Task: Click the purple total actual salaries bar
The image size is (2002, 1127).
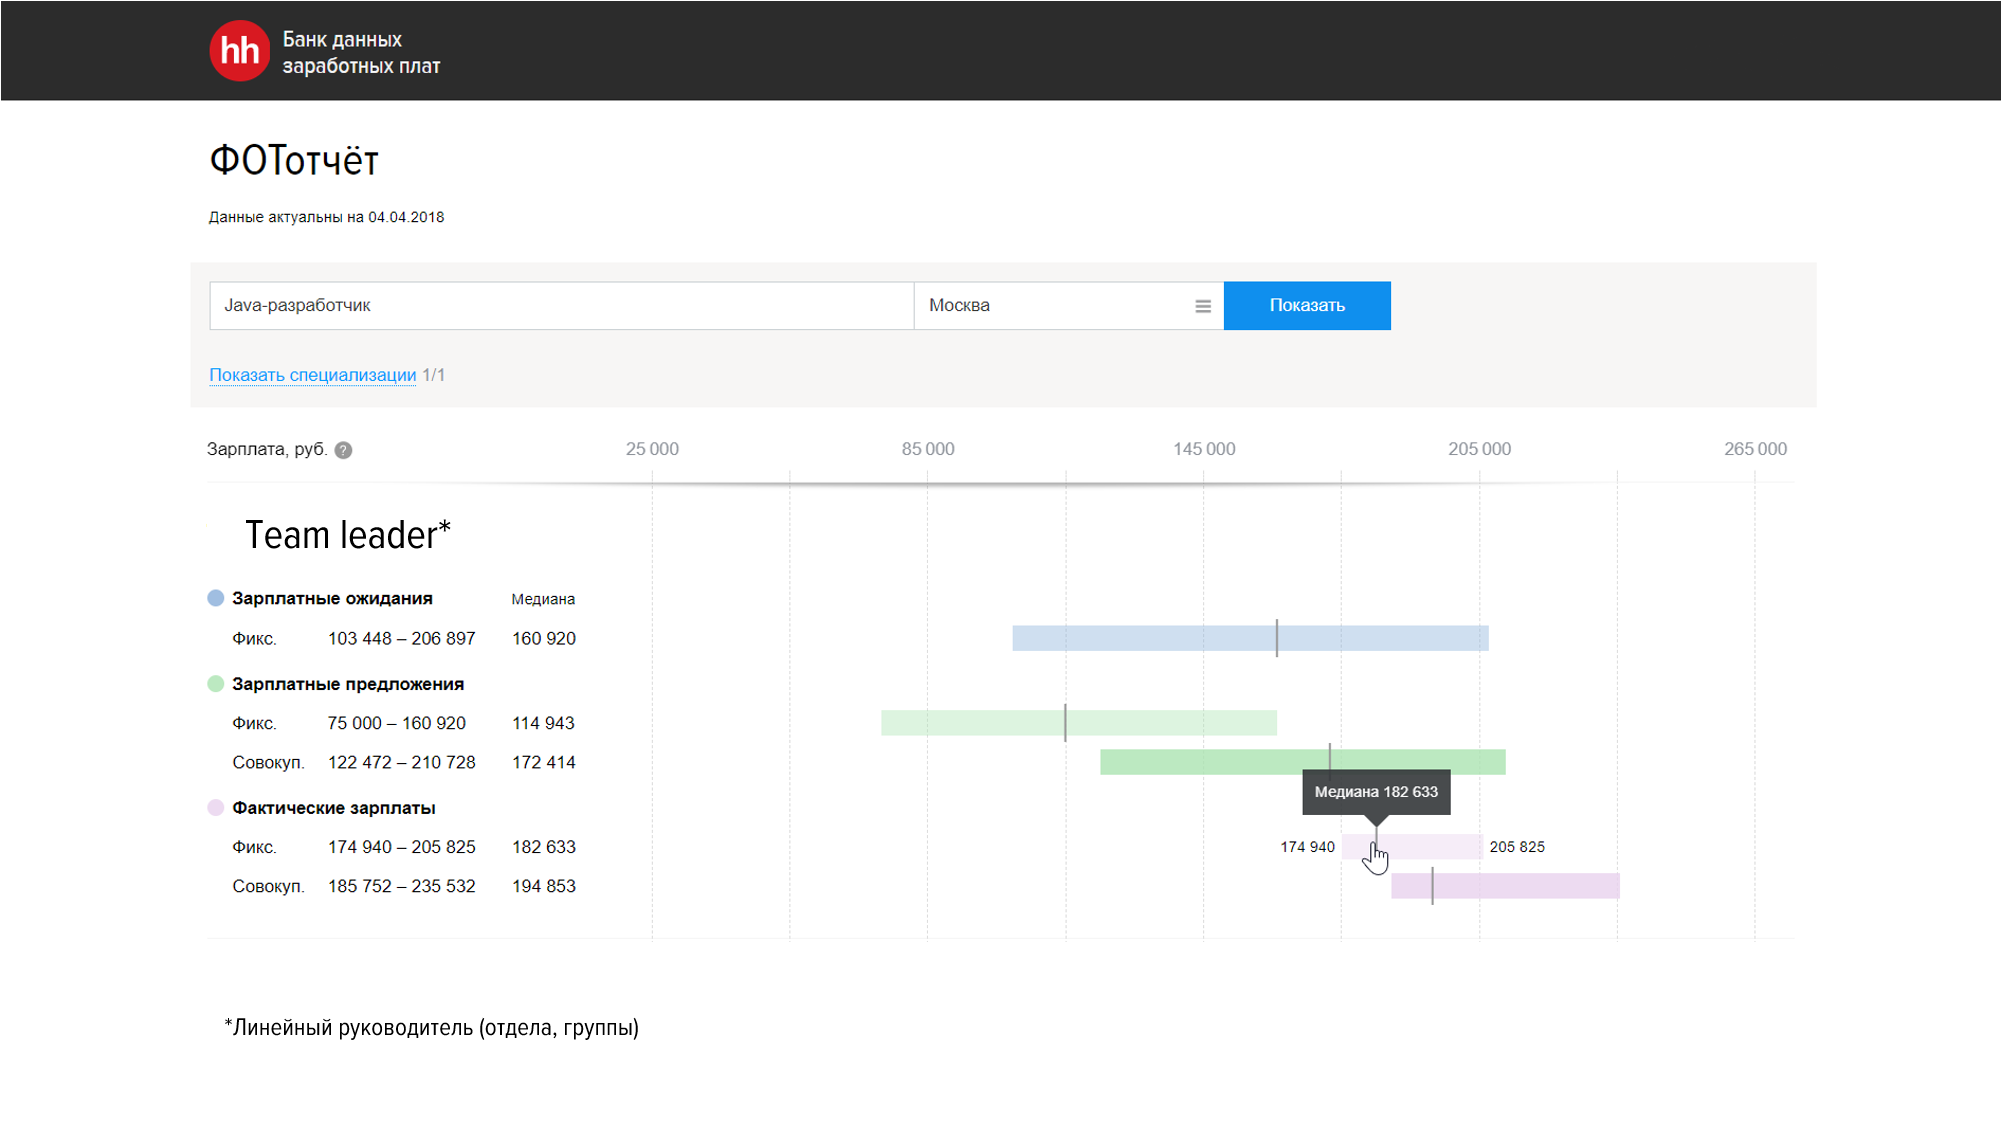Action: [x=1505, y=886]
